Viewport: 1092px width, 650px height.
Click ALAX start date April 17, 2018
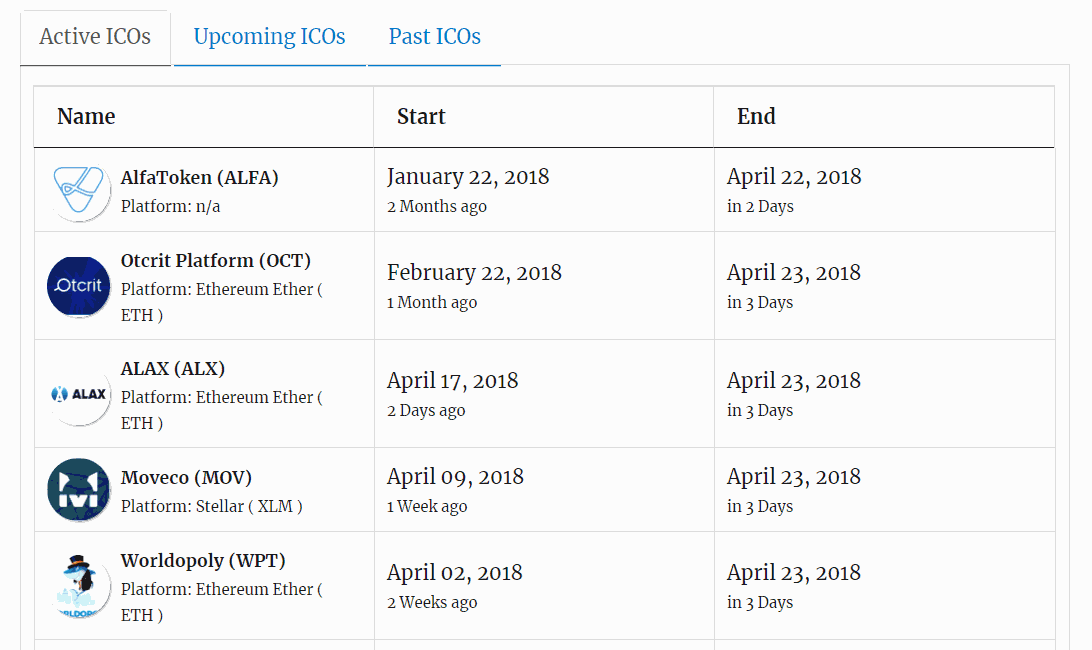pyautogui.click(x=452, y=381)
